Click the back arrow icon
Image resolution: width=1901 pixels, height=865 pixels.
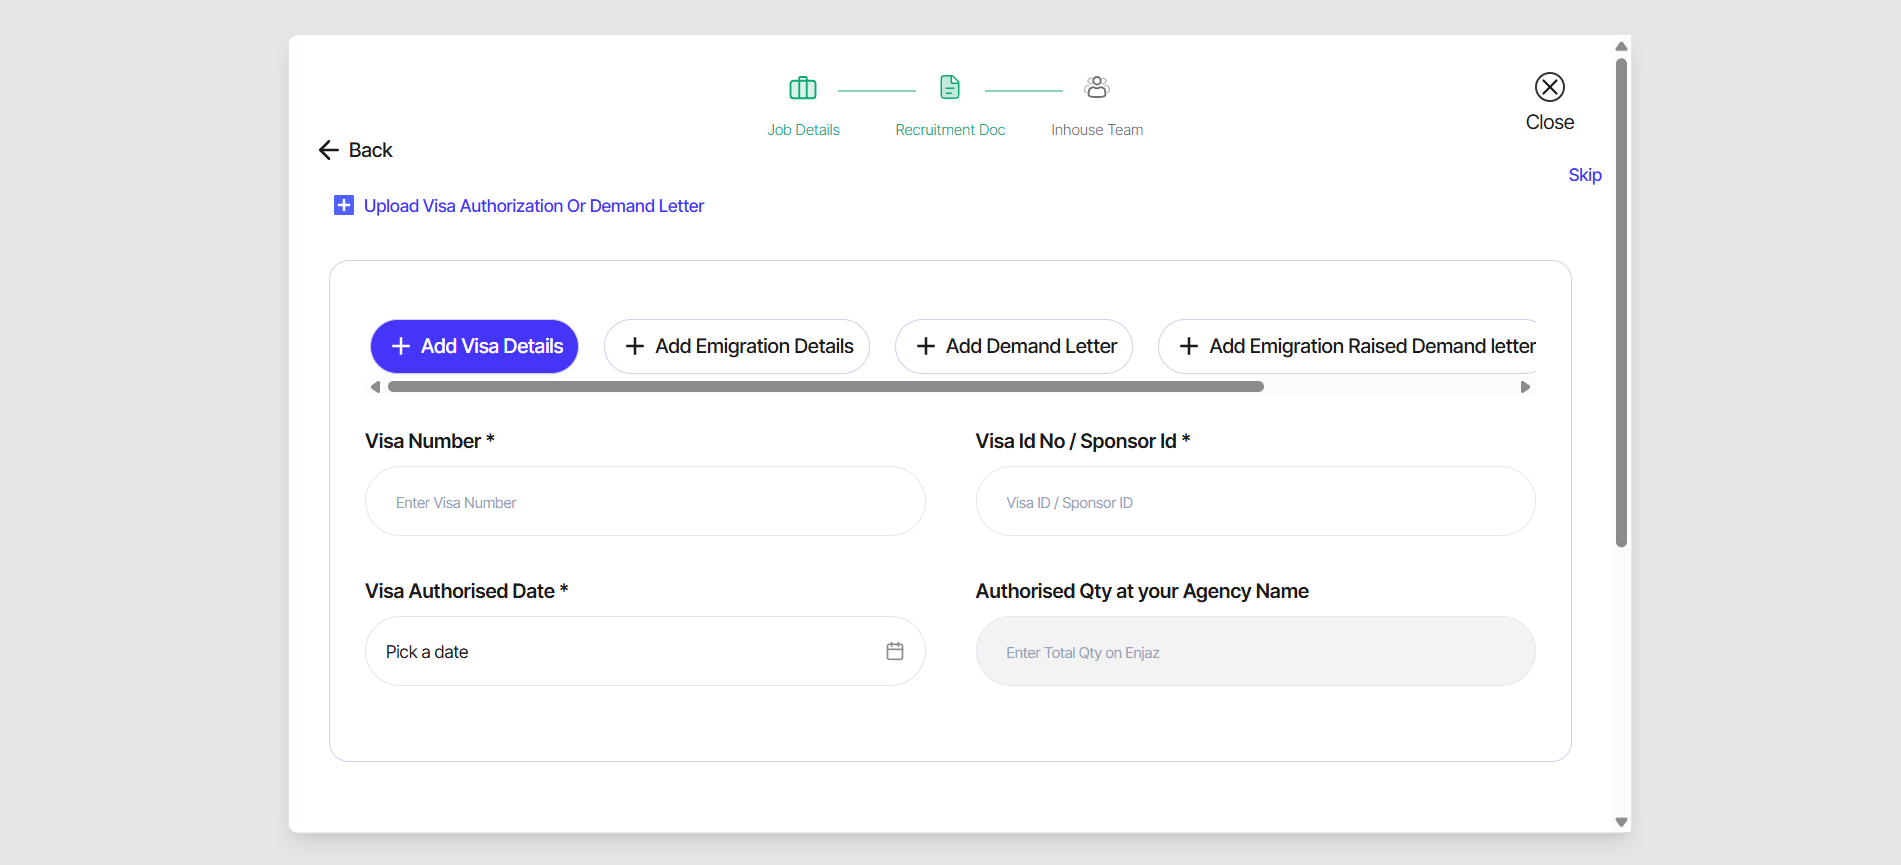coord(329,150)
